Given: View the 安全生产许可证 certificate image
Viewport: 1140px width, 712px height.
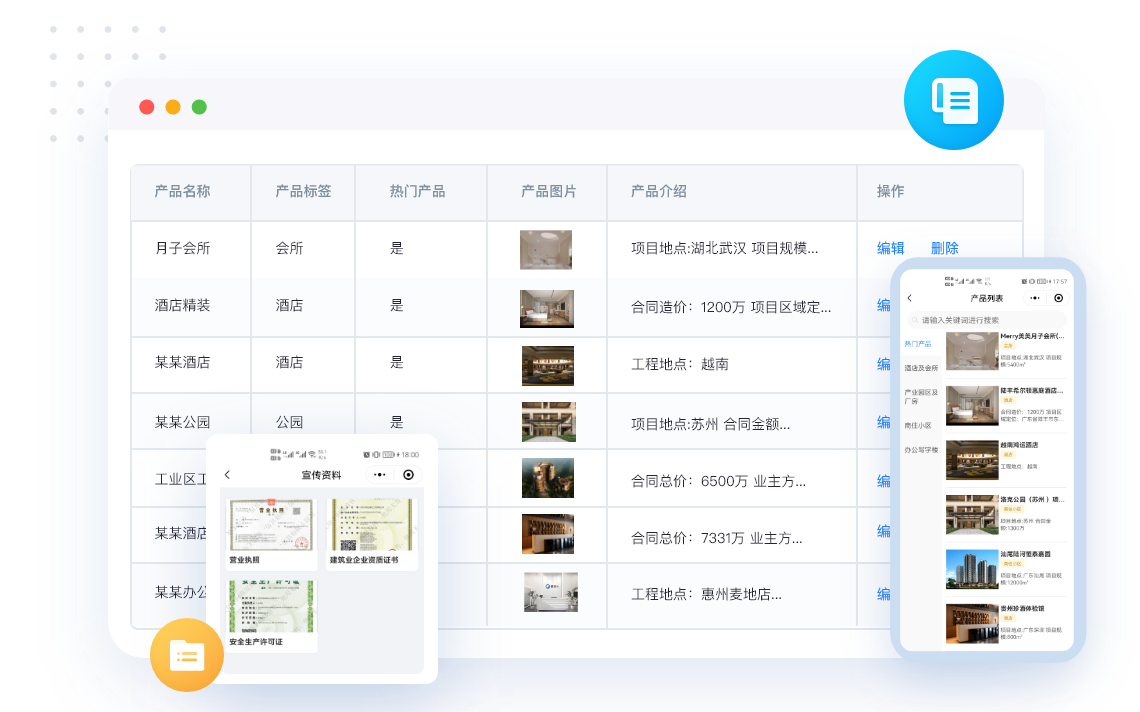Looking at the screenshot, I should [266, 606].
